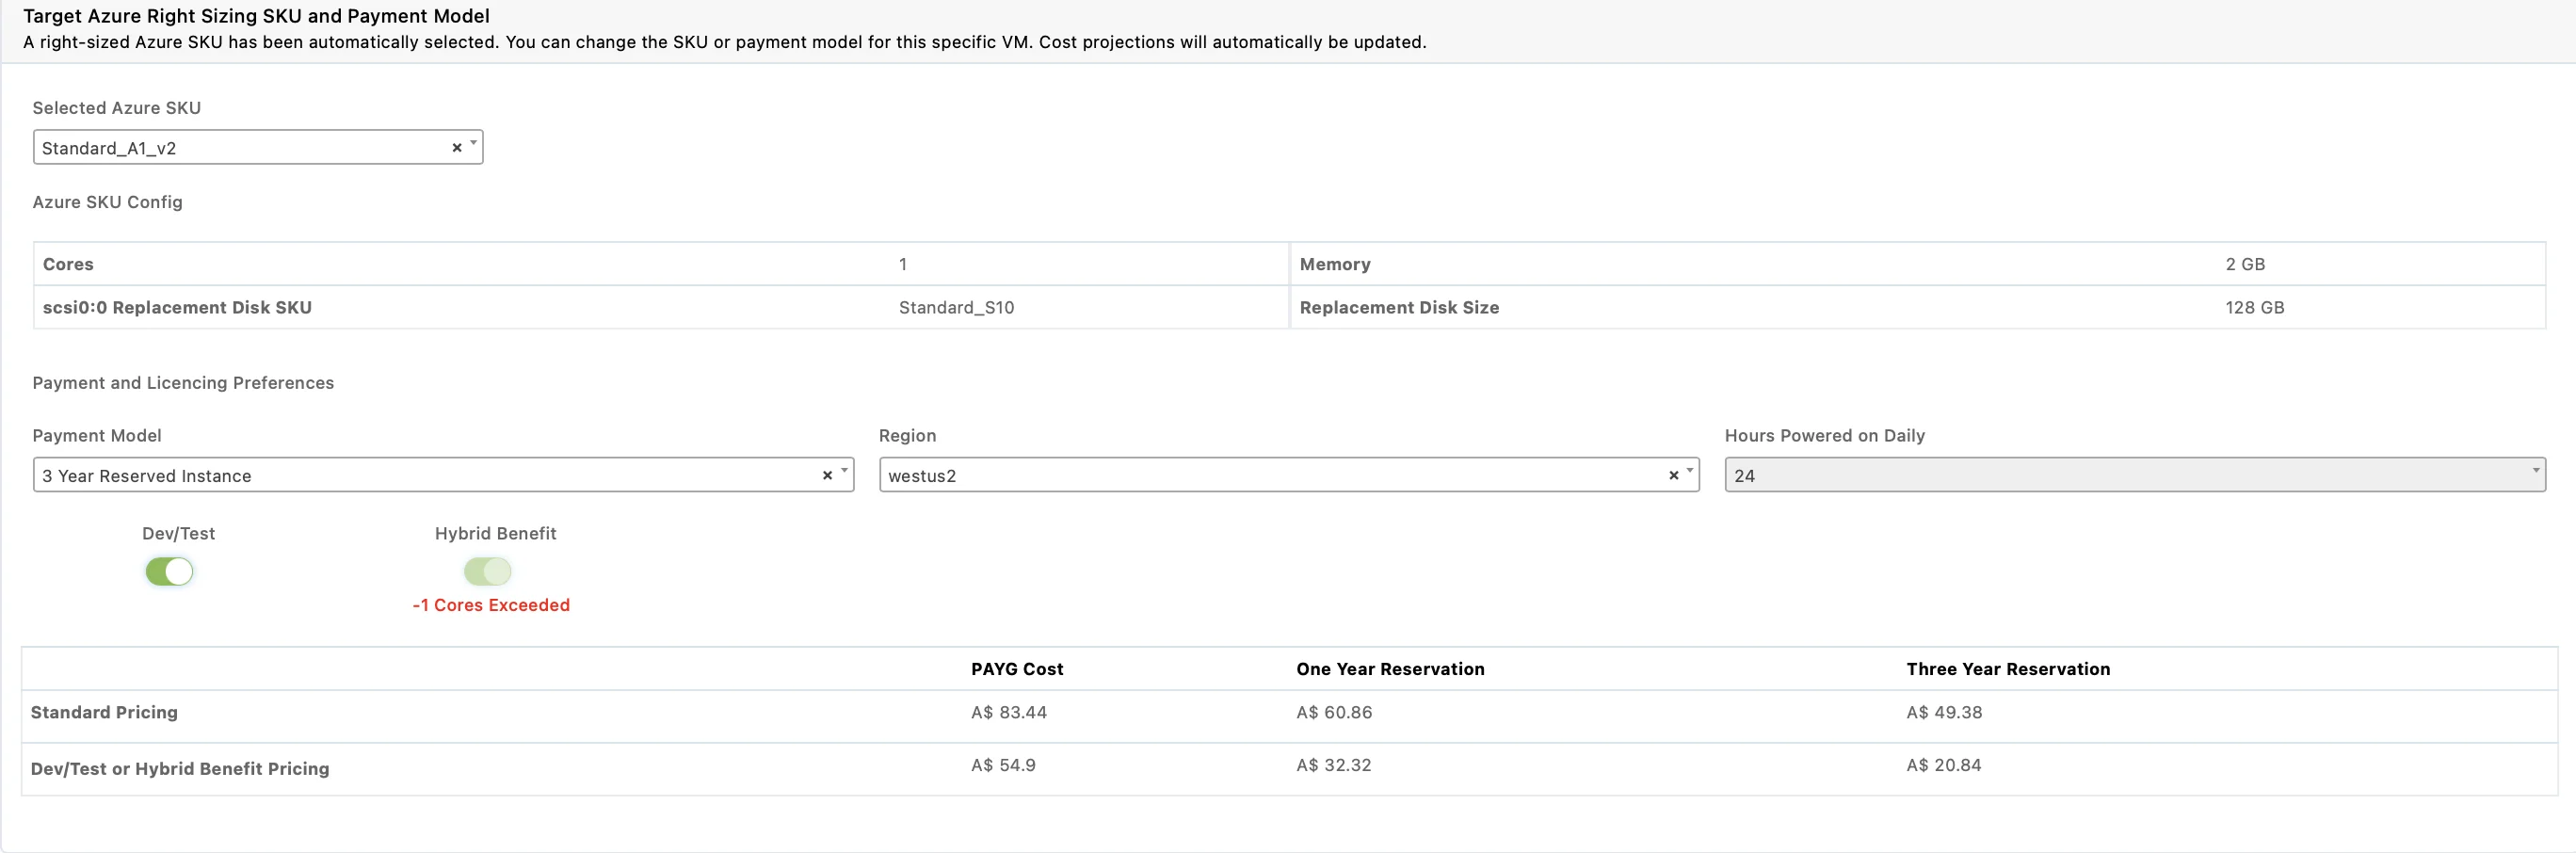Clear the selected Azure SKU Standard_A1_v2
The width and height of the screenshot is (2576, 853).
457,148
